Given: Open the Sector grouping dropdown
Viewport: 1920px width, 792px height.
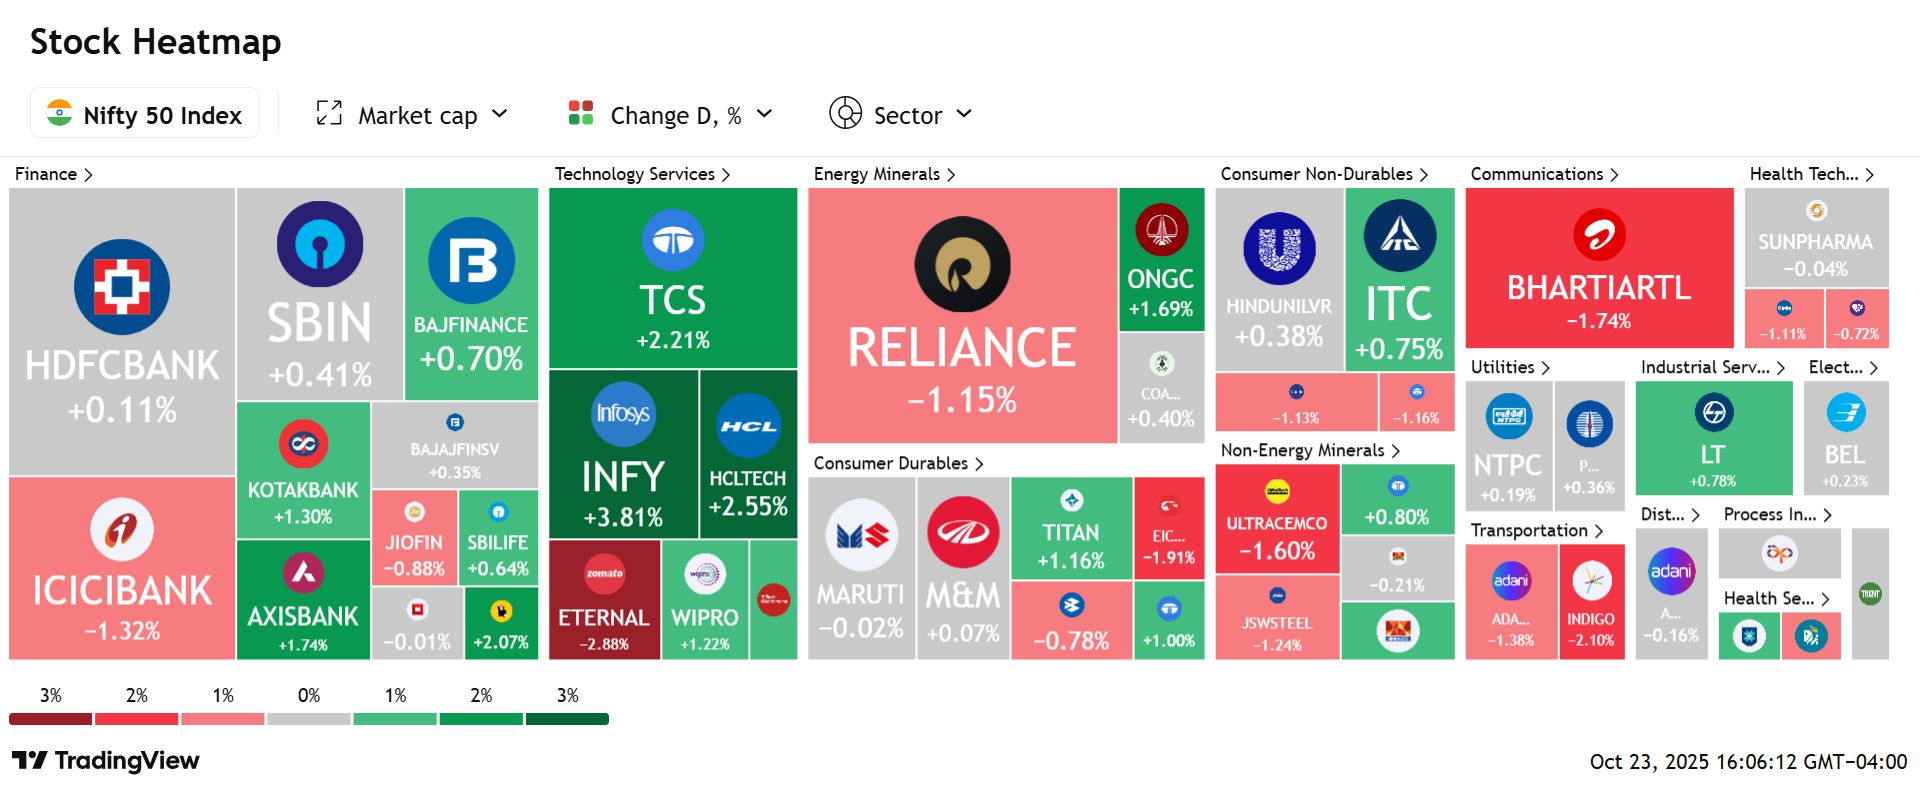Looking at the screenshot, I should (900, 115).
